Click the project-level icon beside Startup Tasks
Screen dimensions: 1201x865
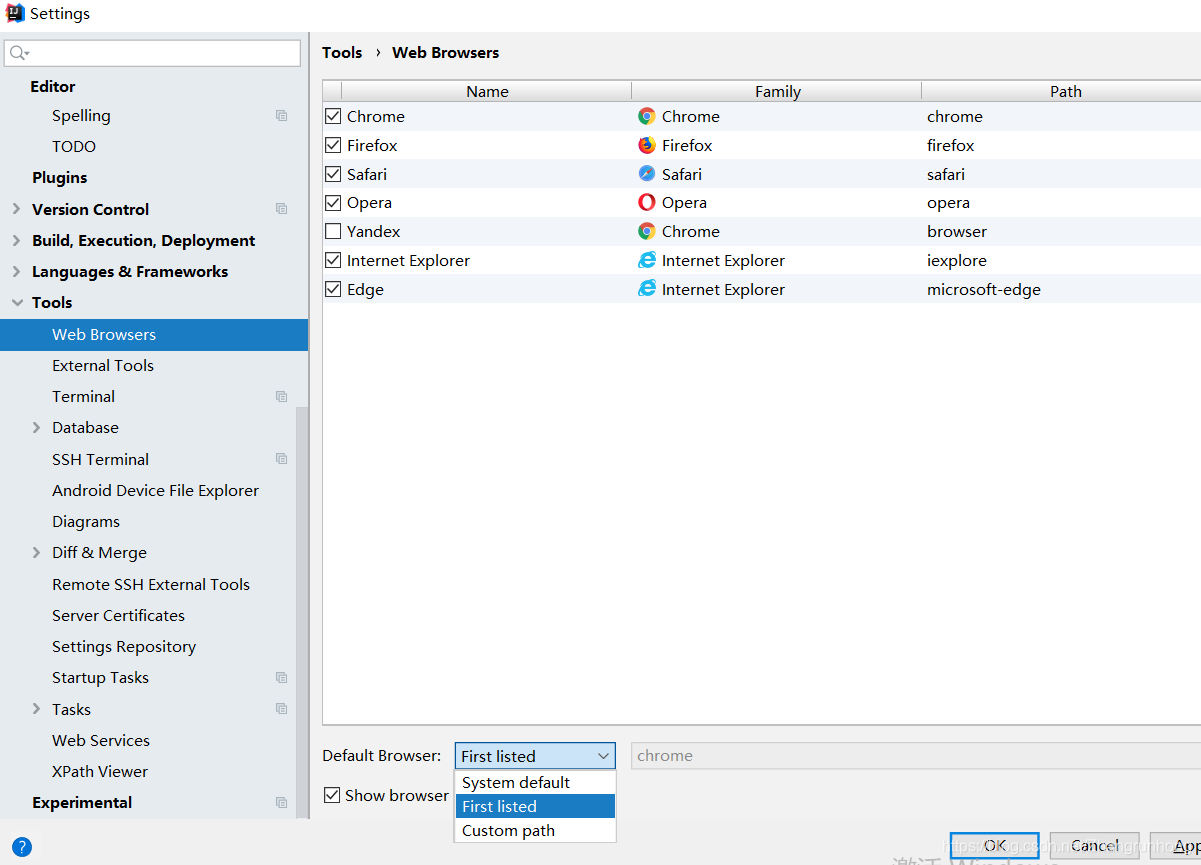[281, 678]
